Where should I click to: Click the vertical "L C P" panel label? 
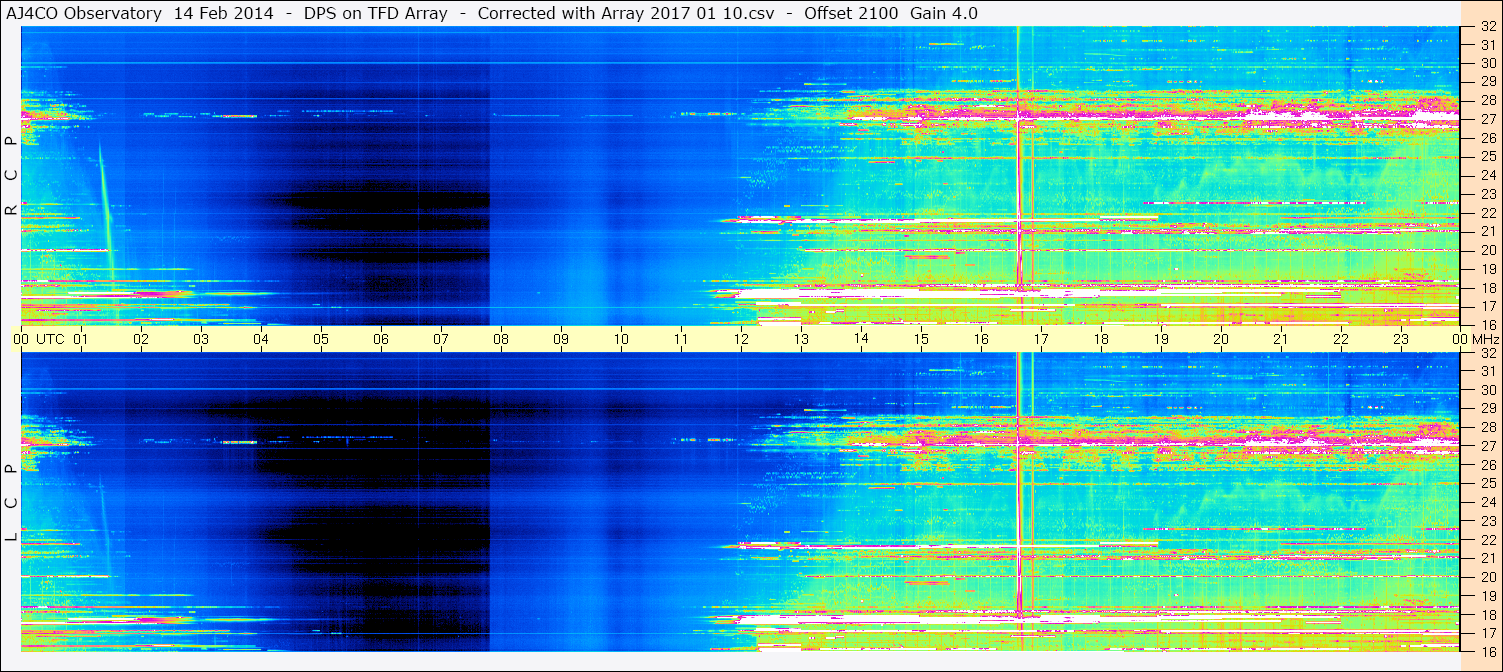coord(11,504)
